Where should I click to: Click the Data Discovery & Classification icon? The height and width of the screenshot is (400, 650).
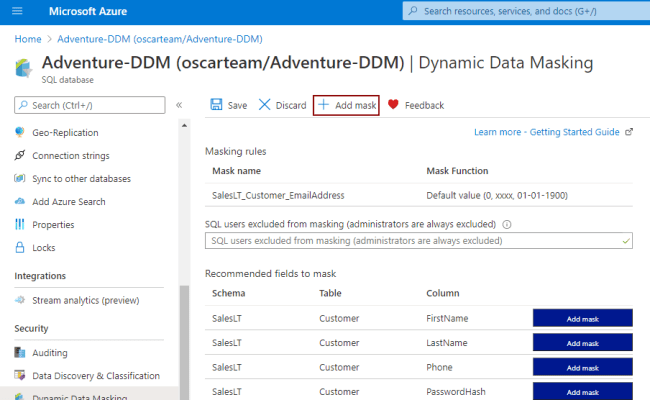(19, 375)
